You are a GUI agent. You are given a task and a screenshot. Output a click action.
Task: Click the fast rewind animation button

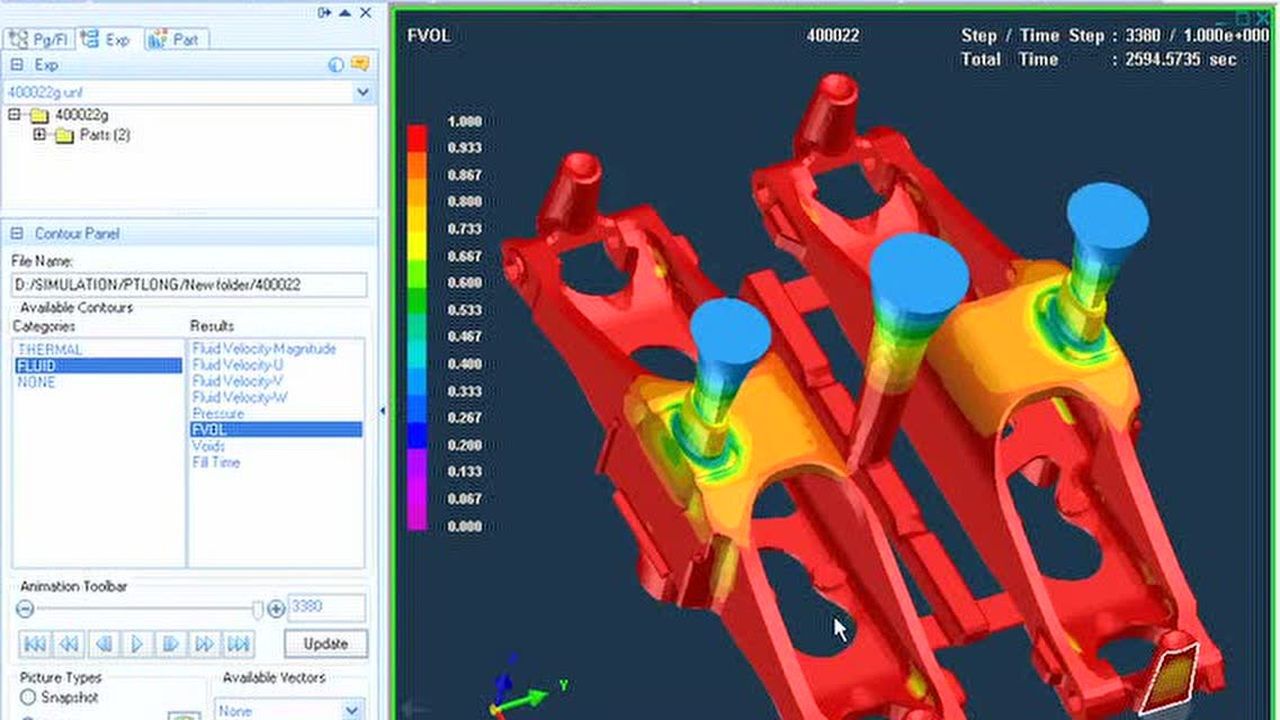(x=68, y=644)
